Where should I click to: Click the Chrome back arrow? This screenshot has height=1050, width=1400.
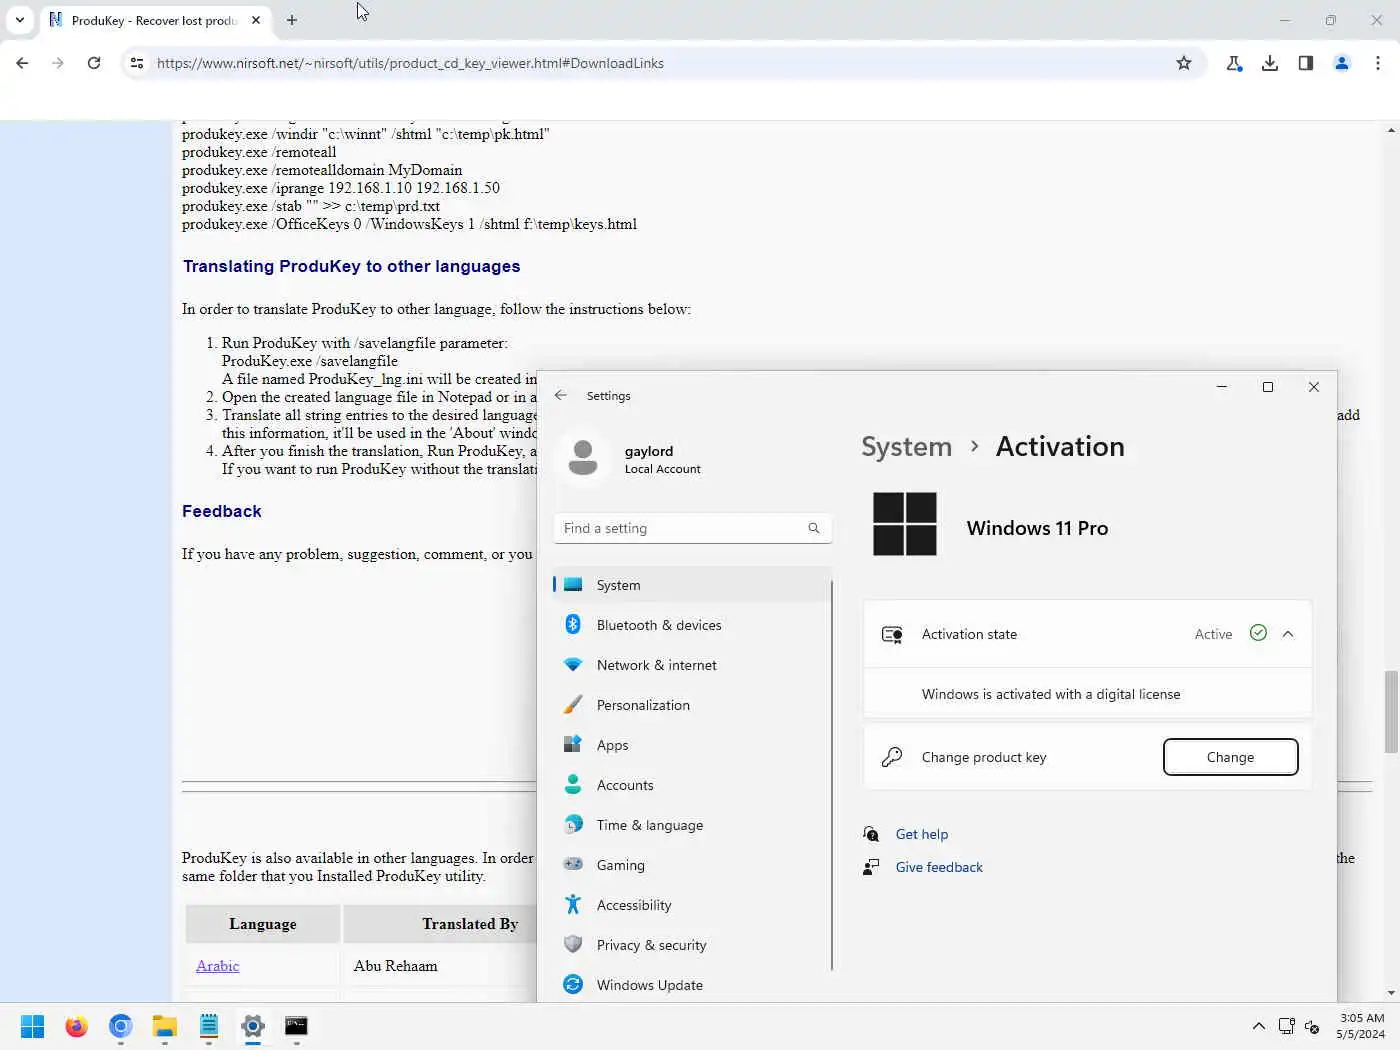point(22,63)
